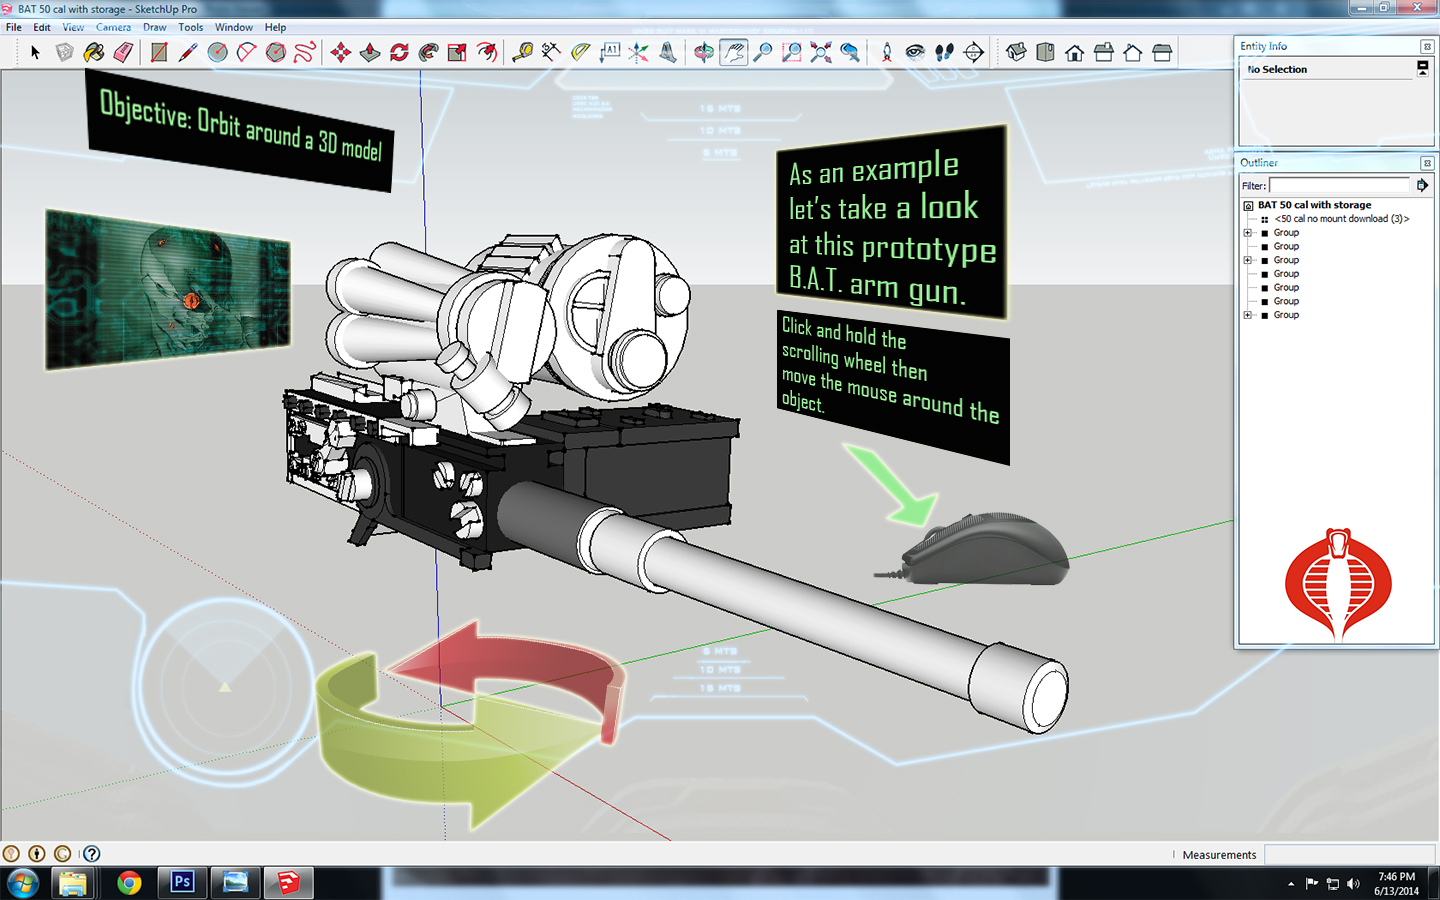The width and height of the screenshot is (1440, 900).
Task: Click the Outliner filter details arrow button
Action: (x=1423, y=184)
